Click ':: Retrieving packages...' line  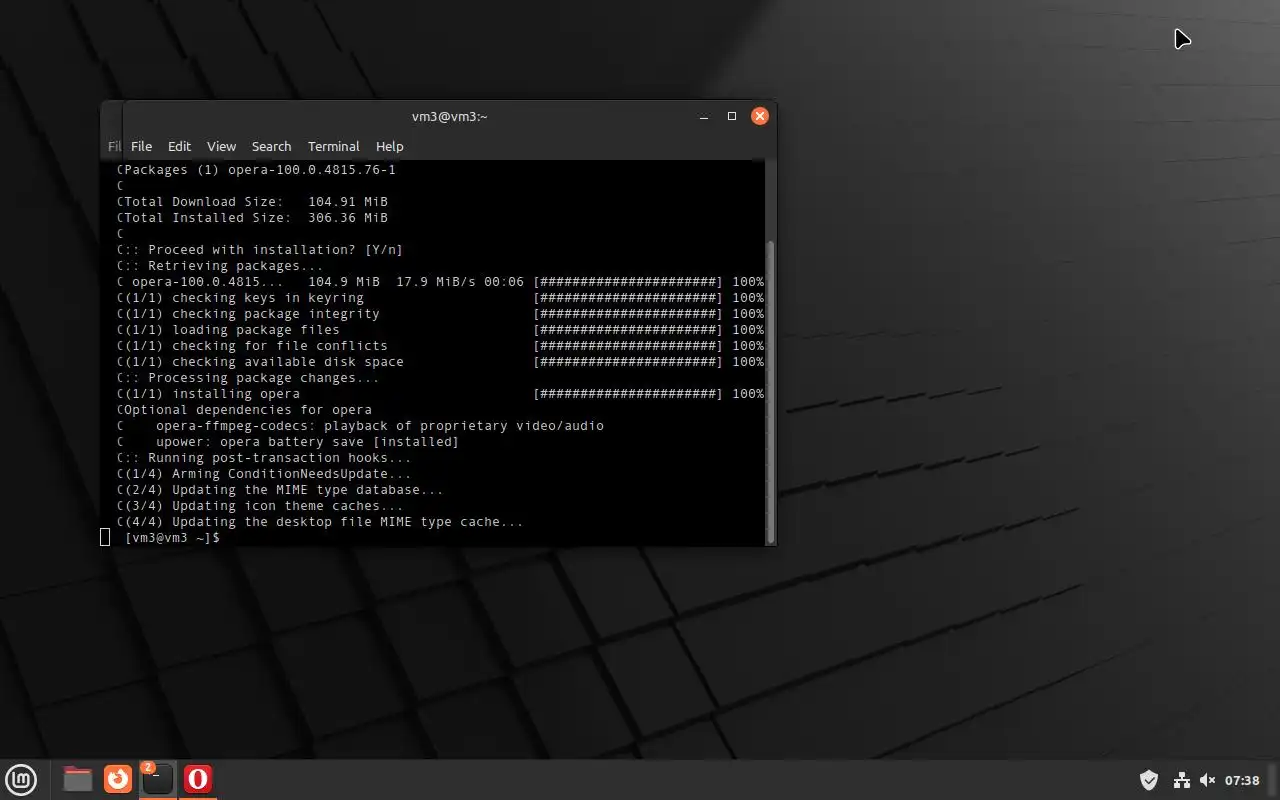click(x=224, y=266)
